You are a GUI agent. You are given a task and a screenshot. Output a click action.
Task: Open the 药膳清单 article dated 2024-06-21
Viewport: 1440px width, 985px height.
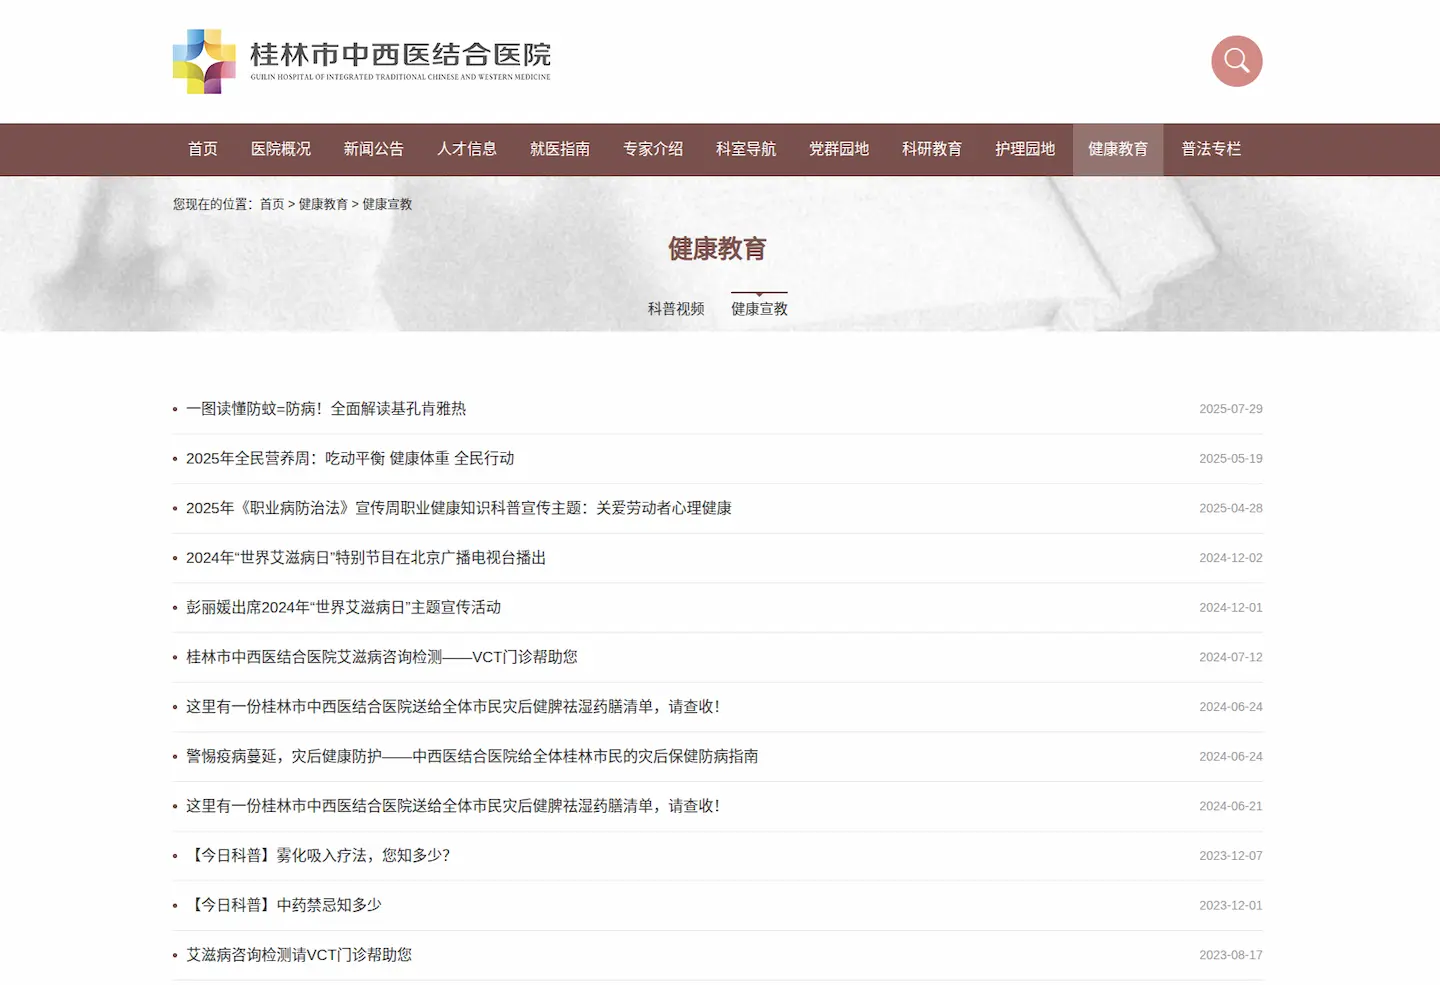tap(453, 806)
